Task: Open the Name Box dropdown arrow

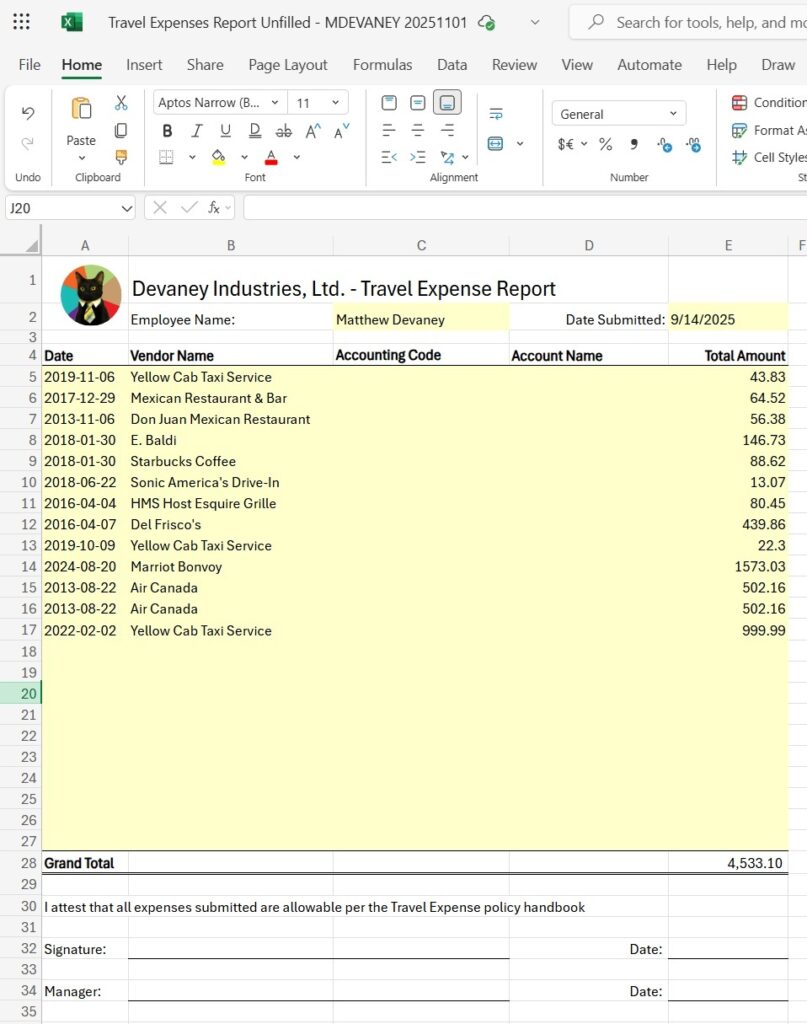Action: point(126,208)
